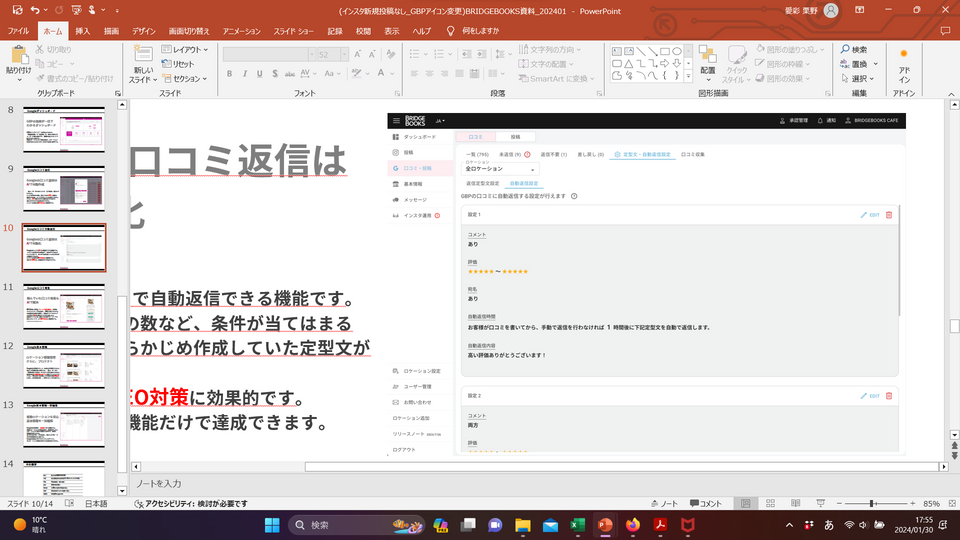
Task: Select slide 12 thumbnail
Action: 64,366
